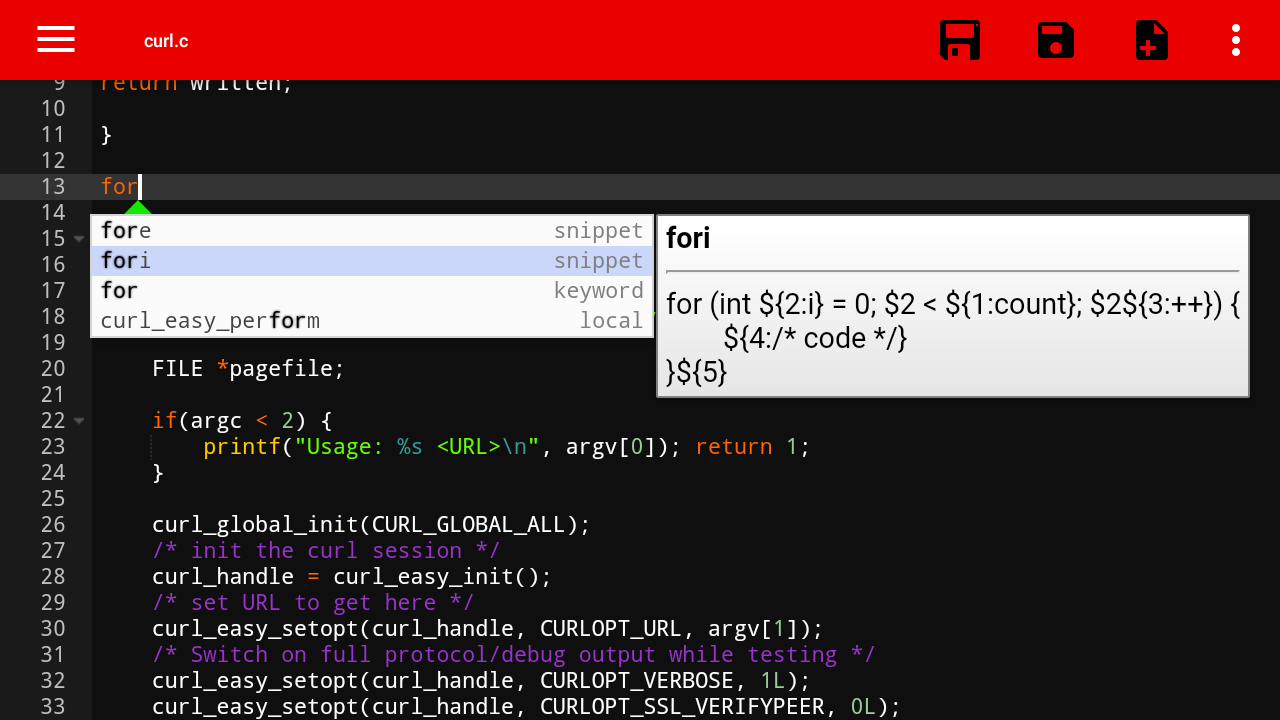Open the navigation drawer menu
Image resolution: width=1280 pixels, height=720 pixels.
55,39
